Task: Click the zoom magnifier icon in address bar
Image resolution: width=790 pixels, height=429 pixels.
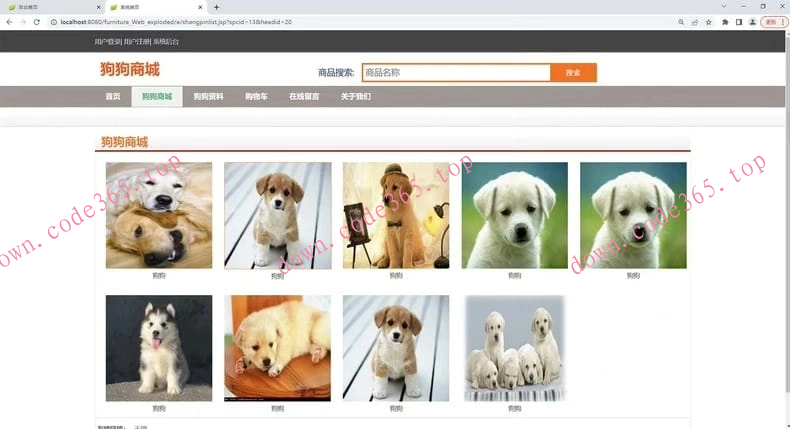Action: click(681, 21)
